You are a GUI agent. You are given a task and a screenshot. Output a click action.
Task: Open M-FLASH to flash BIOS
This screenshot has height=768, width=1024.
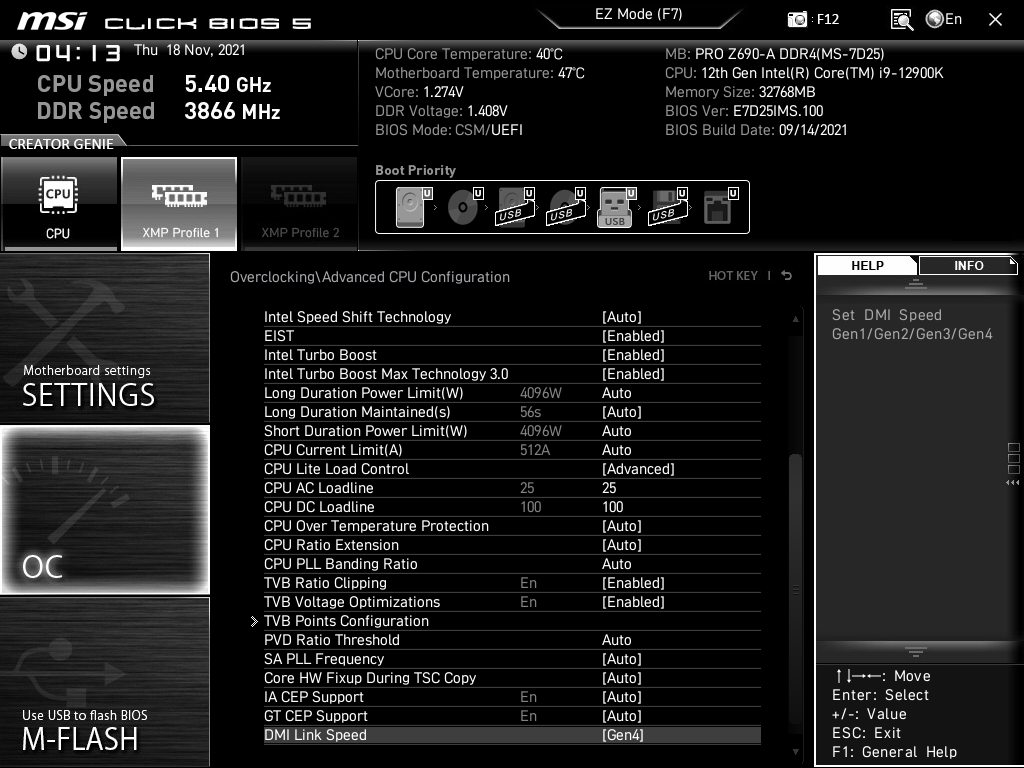104,681
